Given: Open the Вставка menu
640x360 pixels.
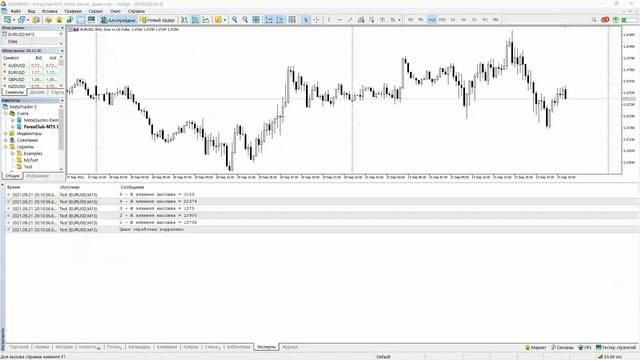Looking at the screenshot, I should pyautogui.click(x=50, y=11).
